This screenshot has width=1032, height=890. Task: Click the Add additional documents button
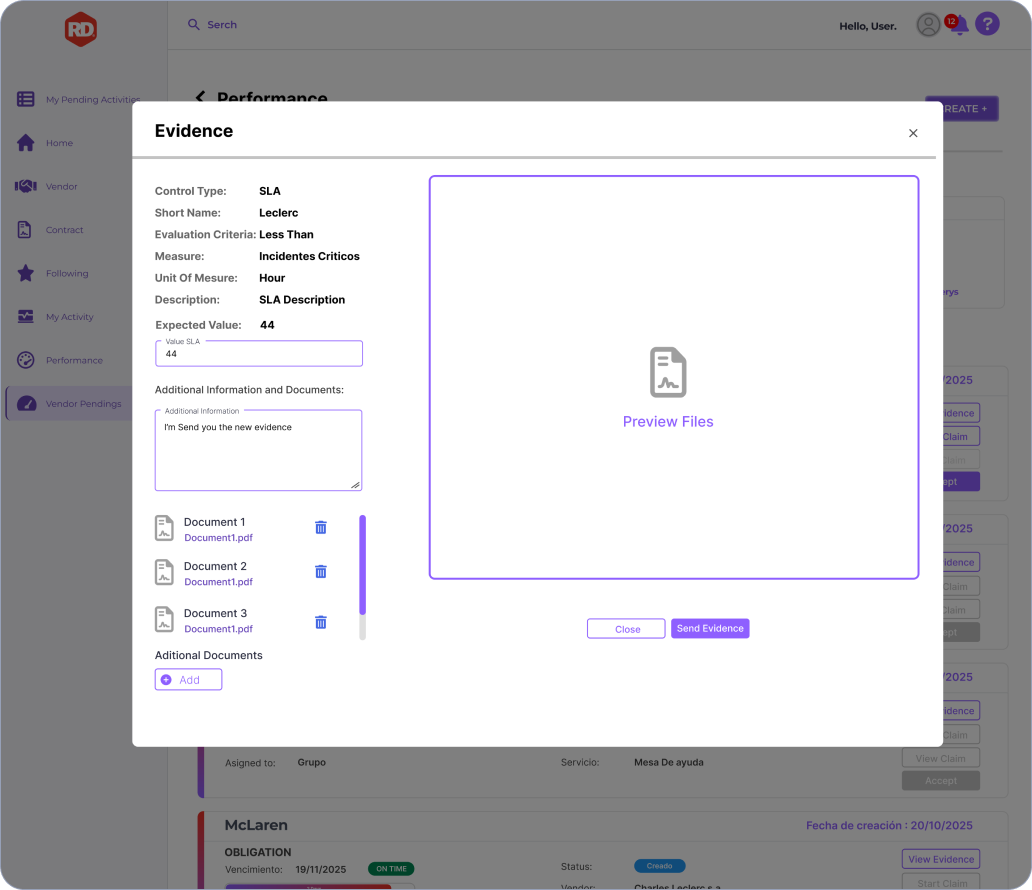(188, 679)
